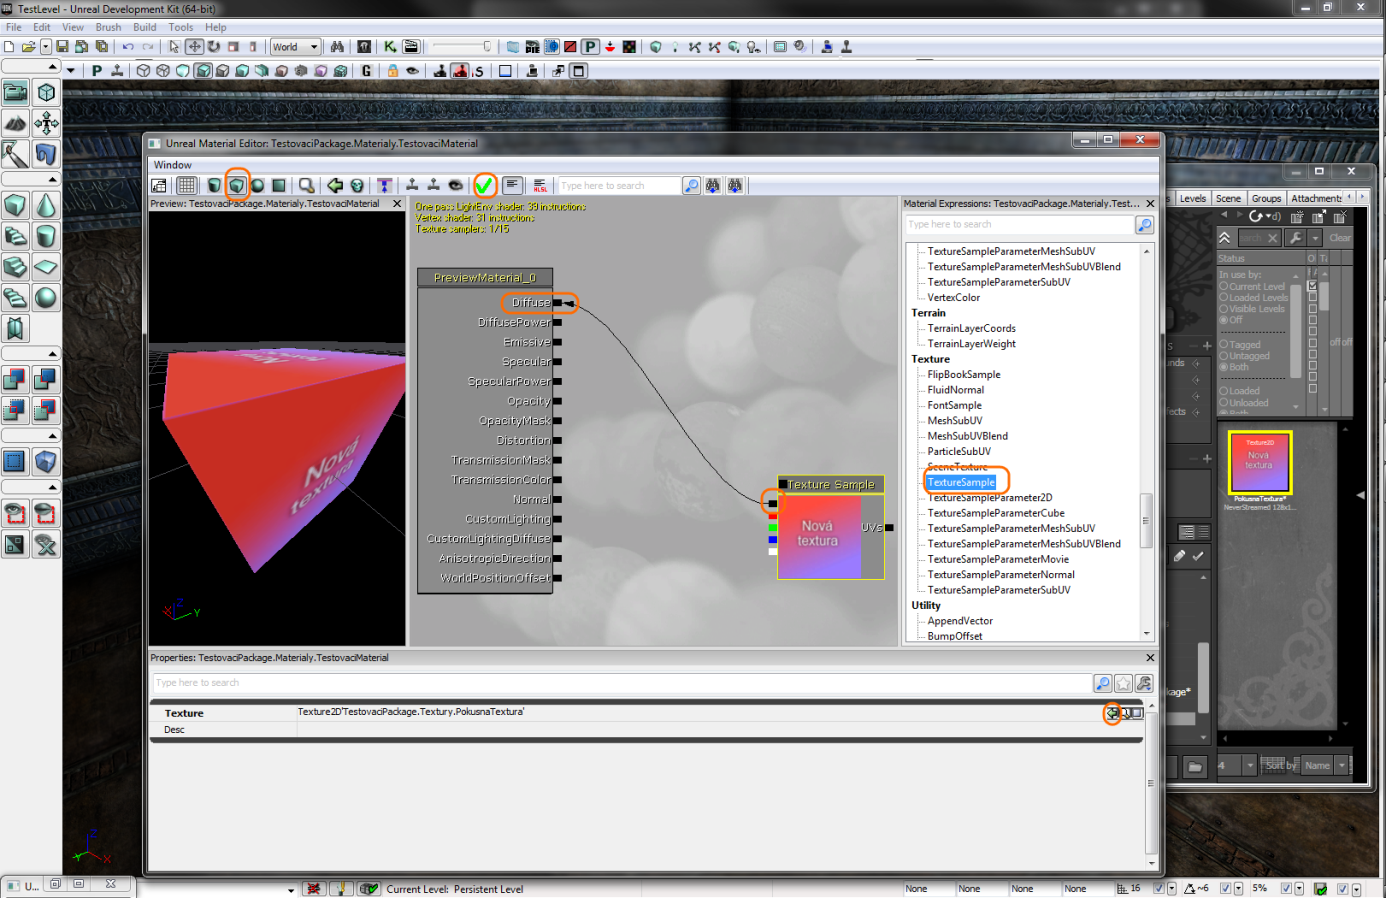Click Clear button in Content Browser filter
1386x898 pixels.
1339,238
